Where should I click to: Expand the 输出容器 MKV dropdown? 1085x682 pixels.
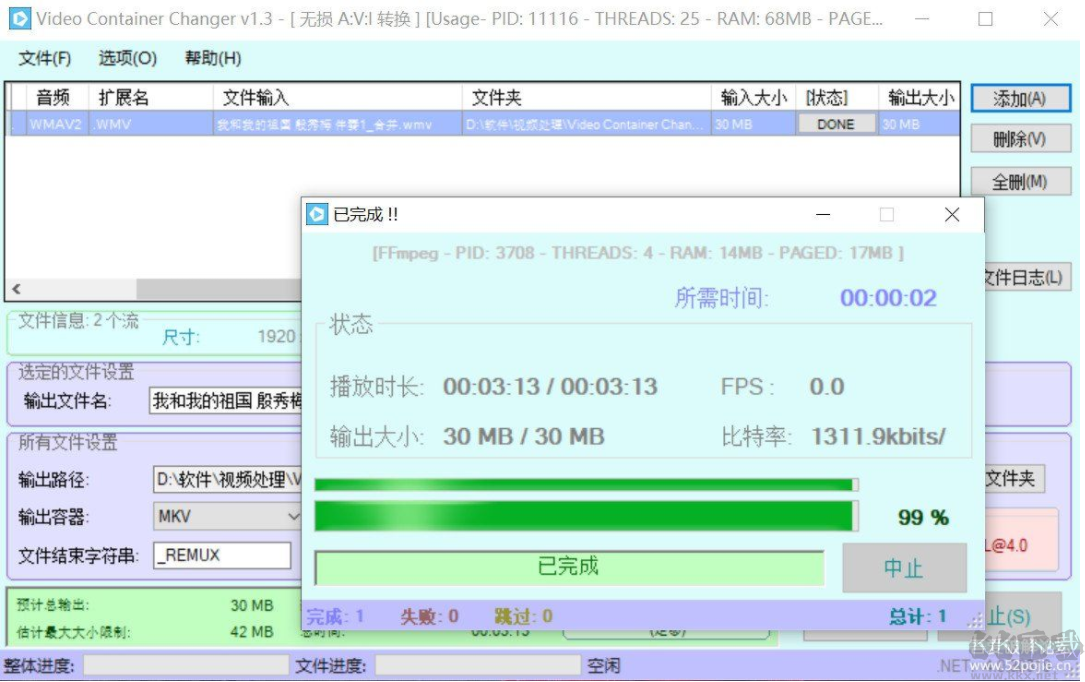tap(293, 517)
